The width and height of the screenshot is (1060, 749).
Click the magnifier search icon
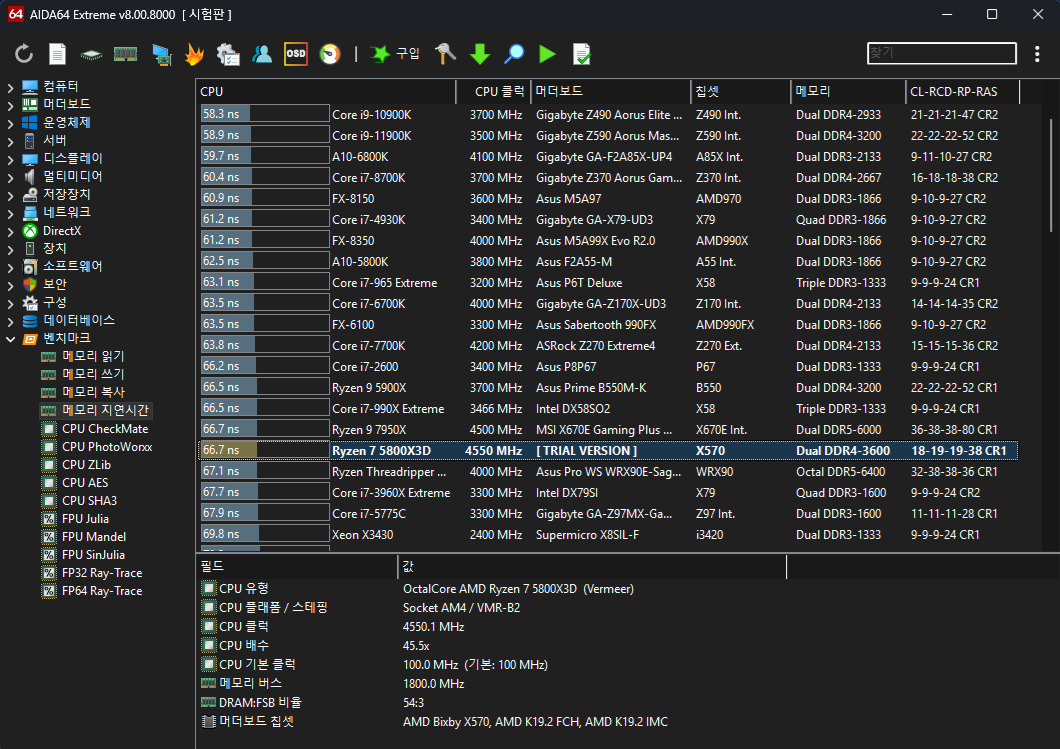coord(514,54)
